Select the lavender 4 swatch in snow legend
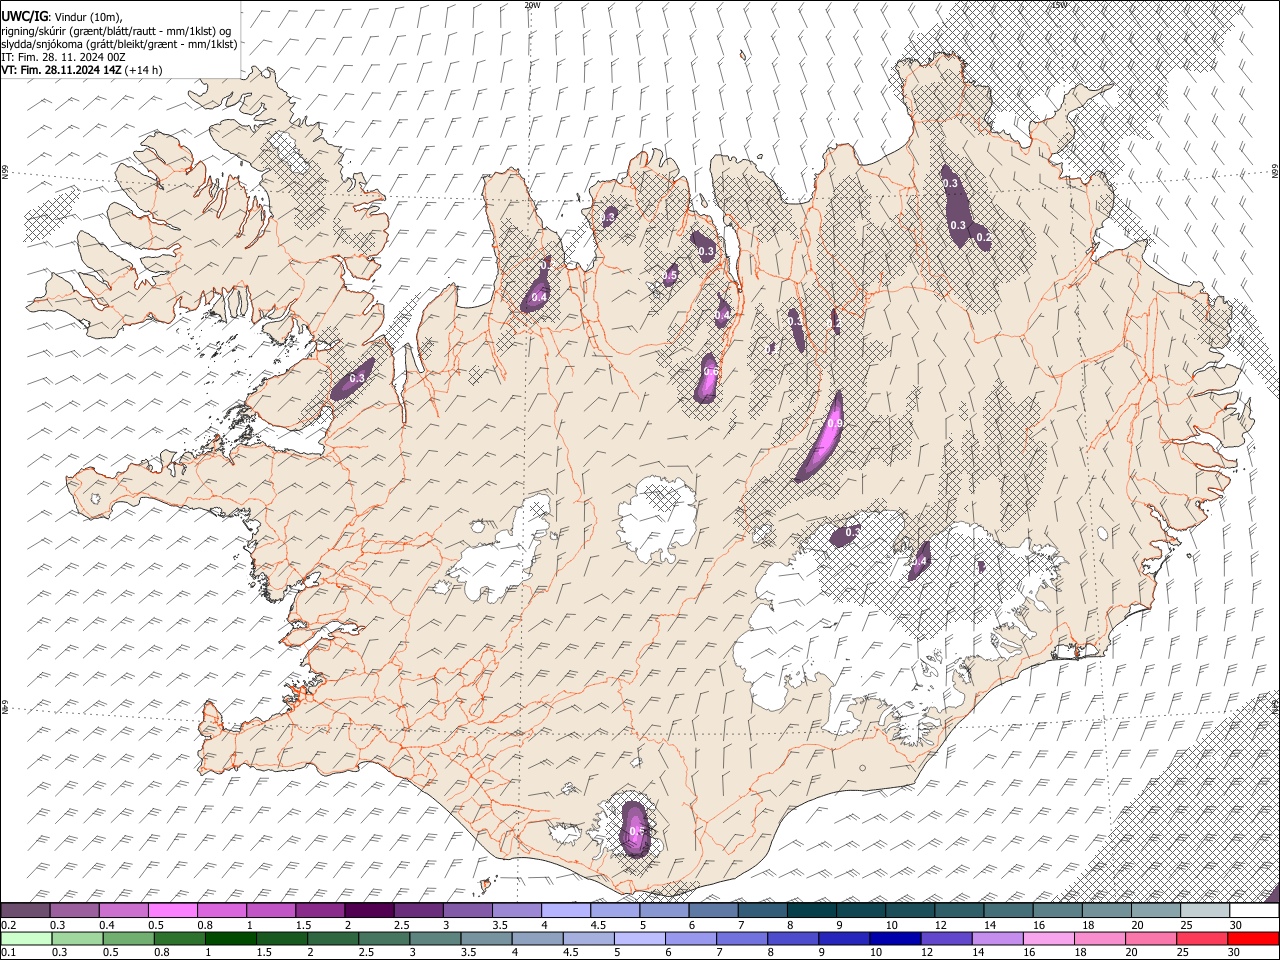Screen dimensions: 1280x960 pyautogui.click(x=566, y=911)
